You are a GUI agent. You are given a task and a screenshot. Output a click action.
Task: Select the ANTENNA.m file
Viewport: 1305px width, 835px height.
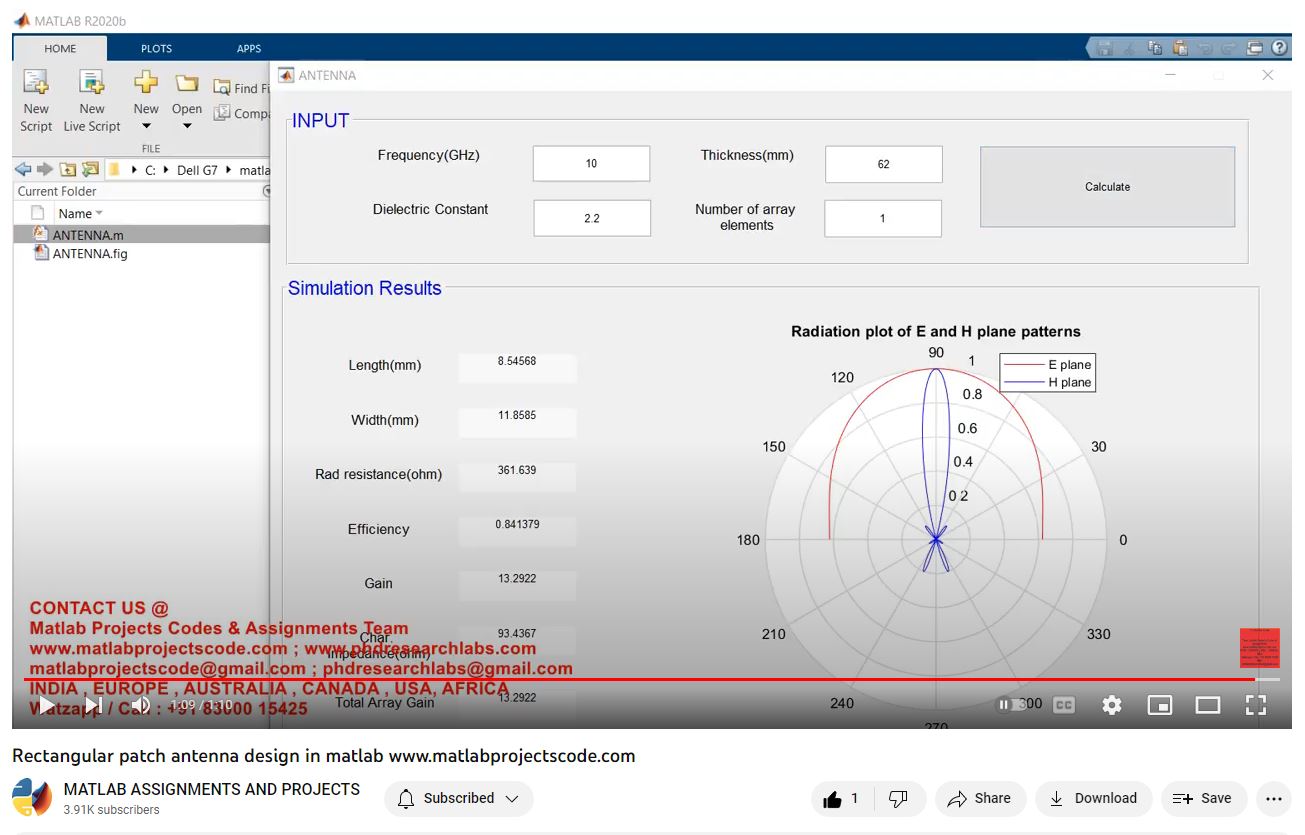point(141,235)
